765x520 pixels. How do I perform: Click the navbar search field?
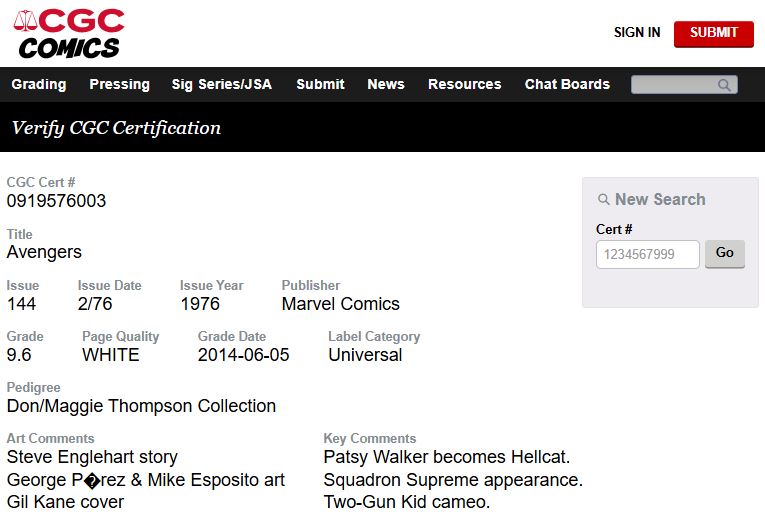(675, 85)
